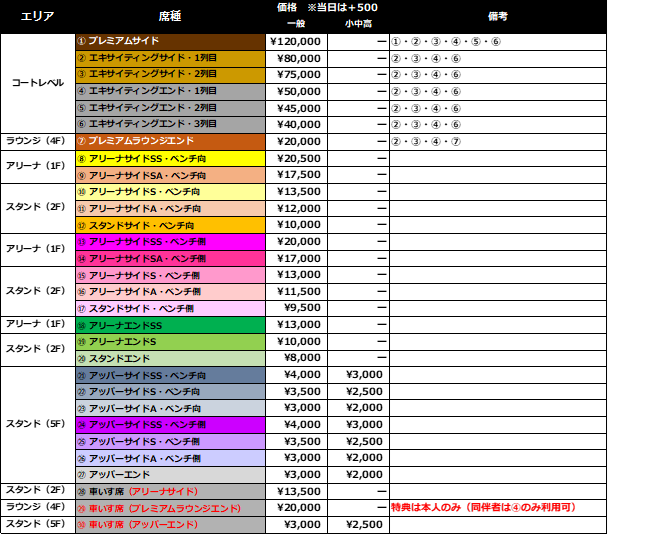Click the red wheelchair note in 備考

point(483,508)
